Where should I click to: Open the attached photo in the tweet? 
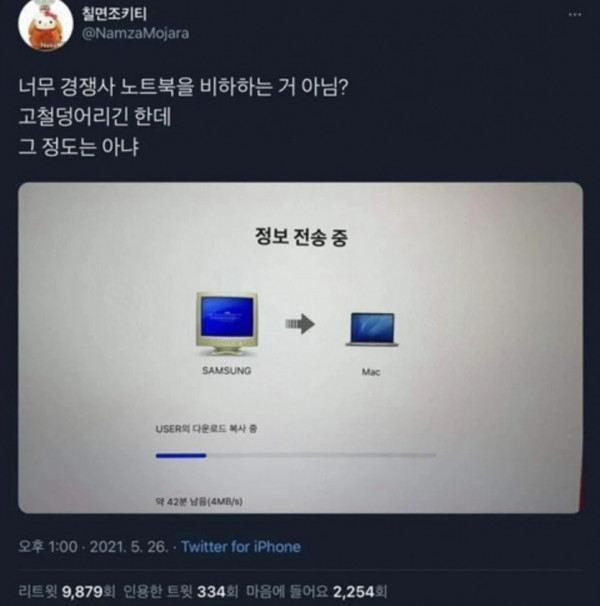point(300,348)
